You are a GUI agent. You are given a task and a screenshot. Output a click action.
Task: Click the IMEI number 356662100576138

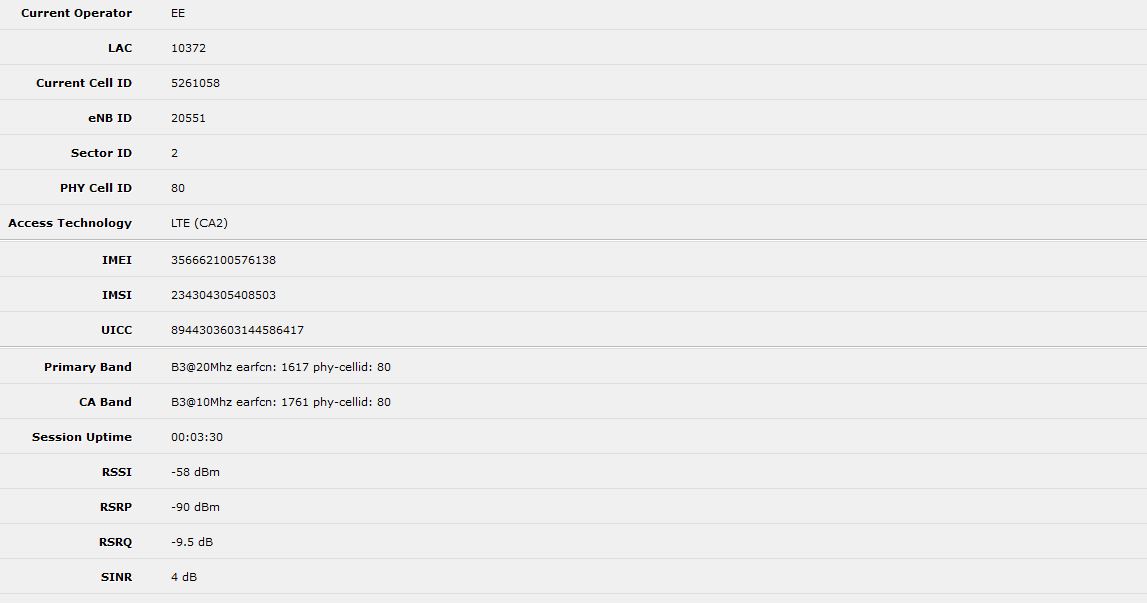(x=223, y=260)
